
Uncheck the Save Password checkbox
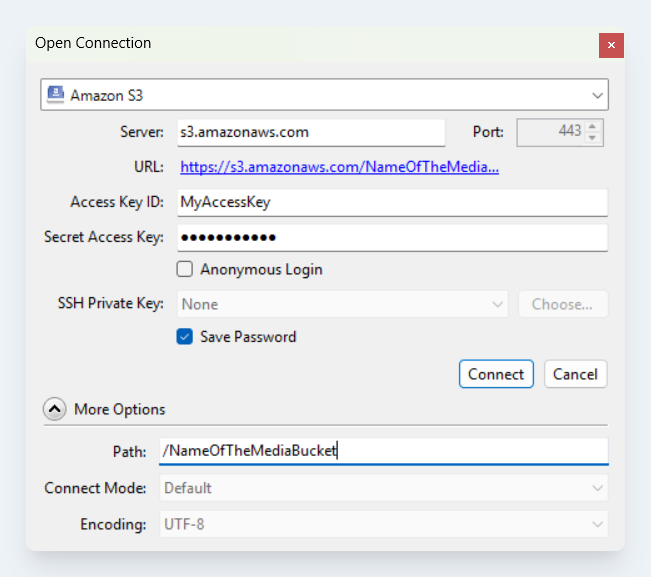pos(184,337)
